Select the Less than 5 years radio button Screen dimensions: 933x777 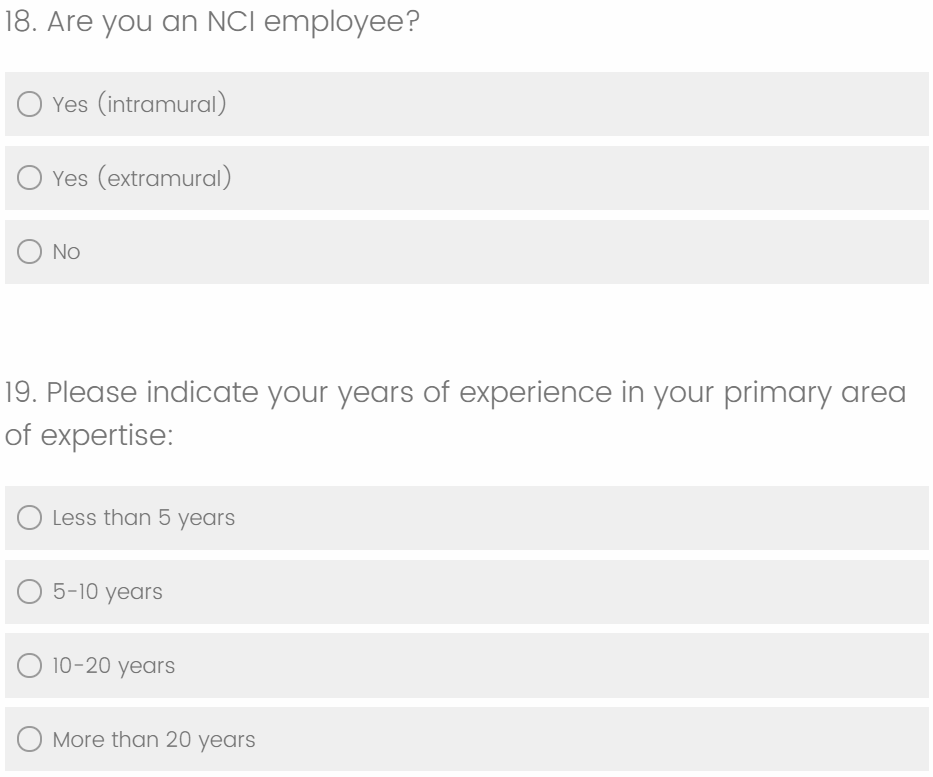[x=30, y=519]
